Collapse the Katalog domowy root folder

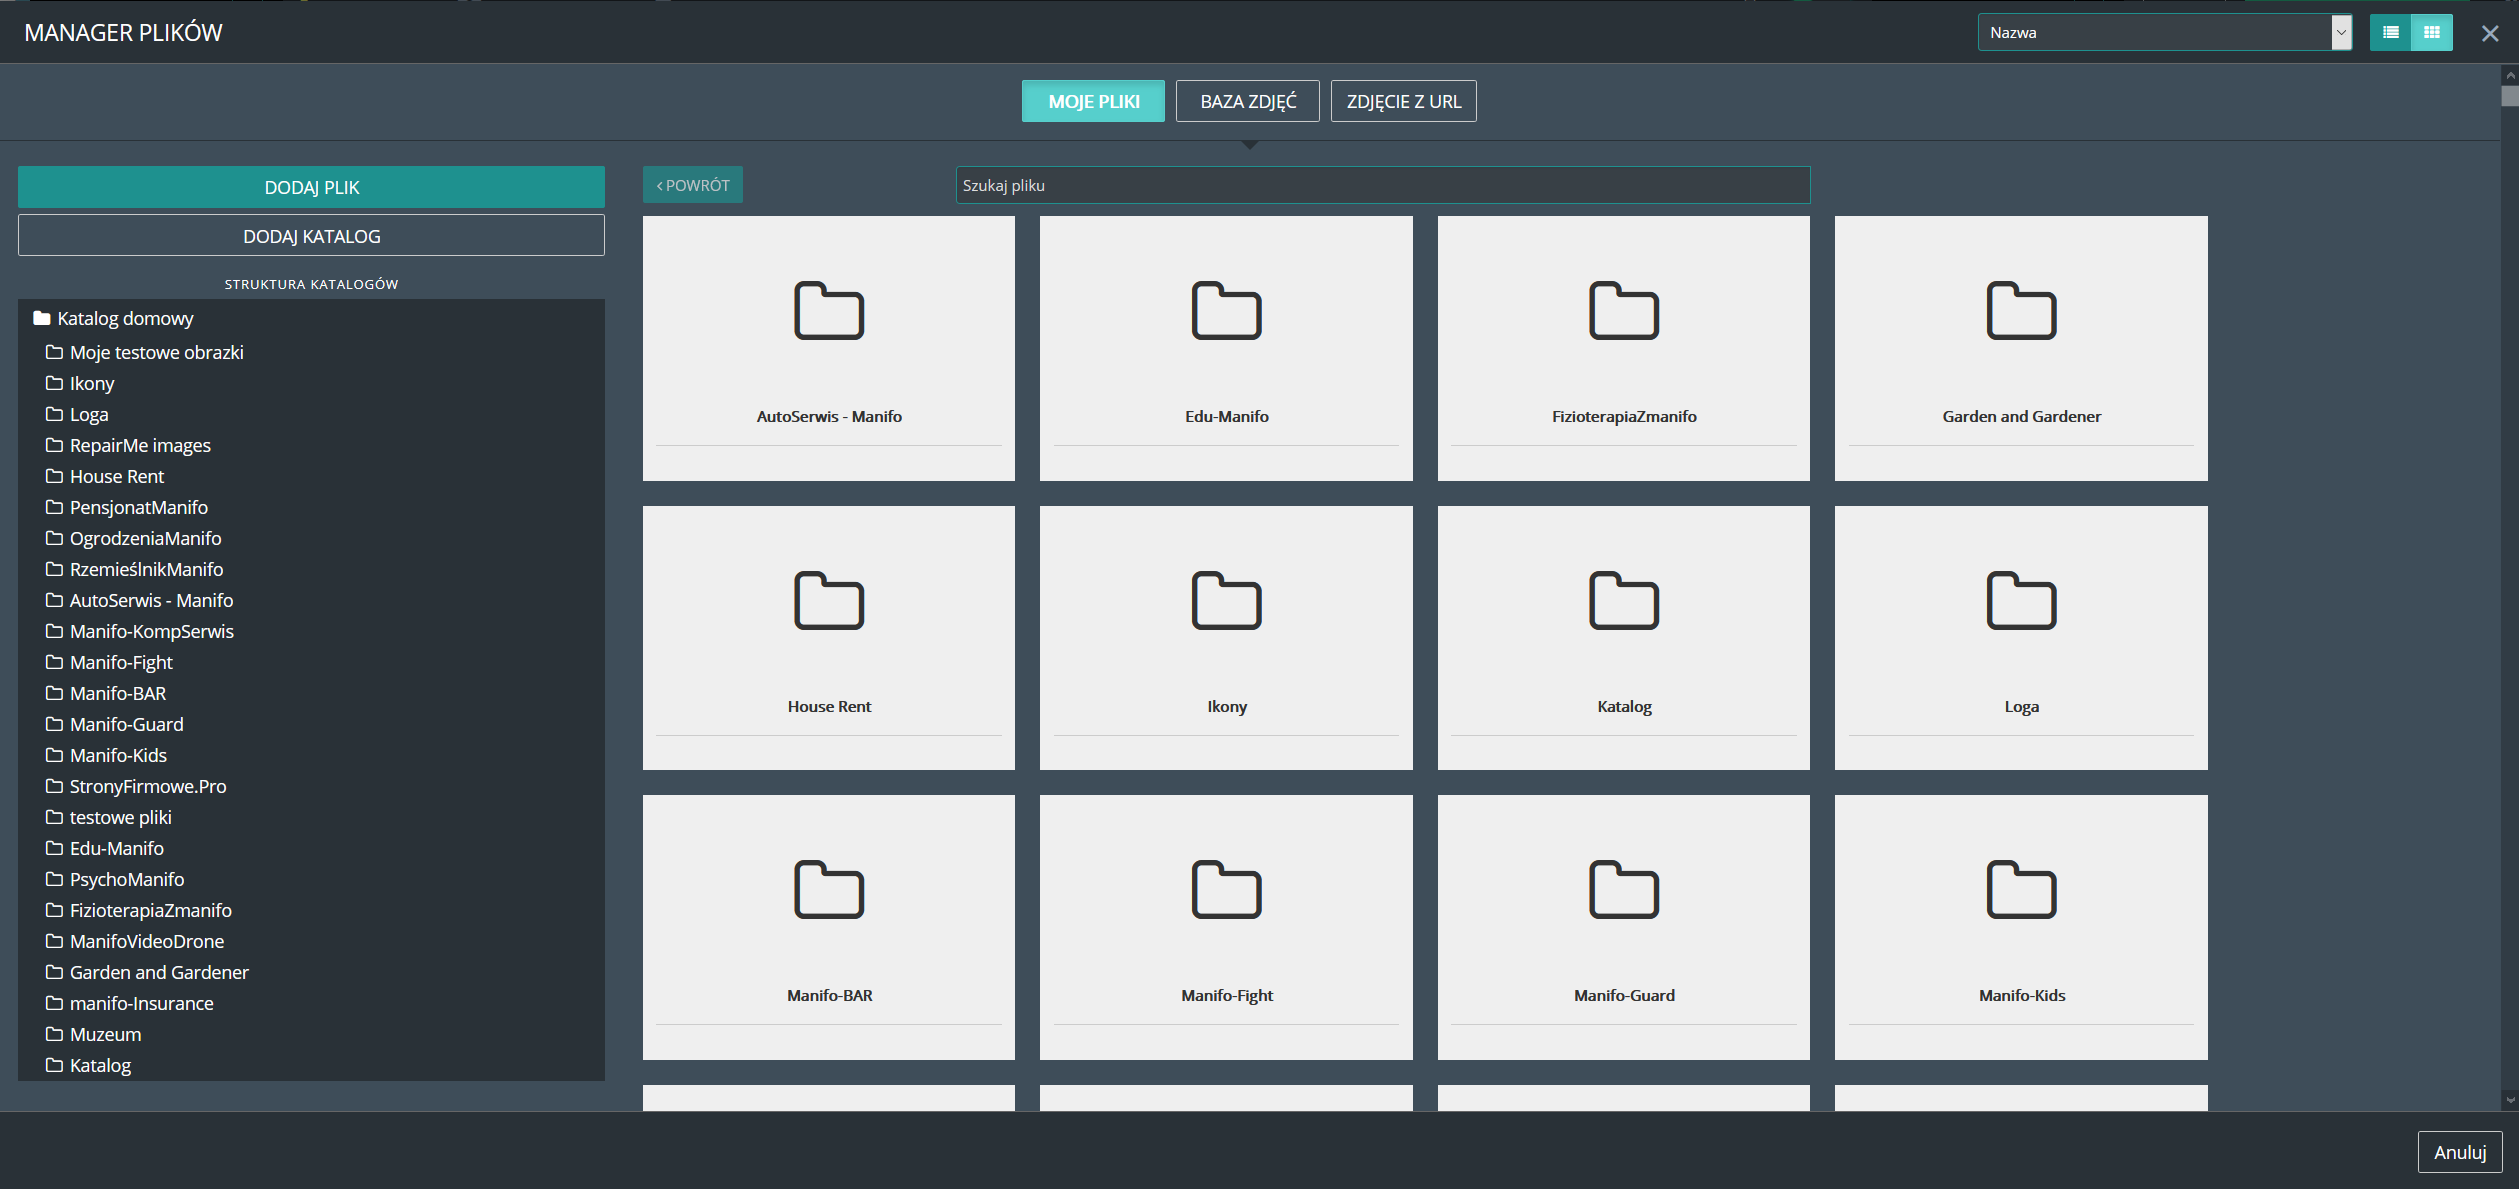click(x=42, y=319)
